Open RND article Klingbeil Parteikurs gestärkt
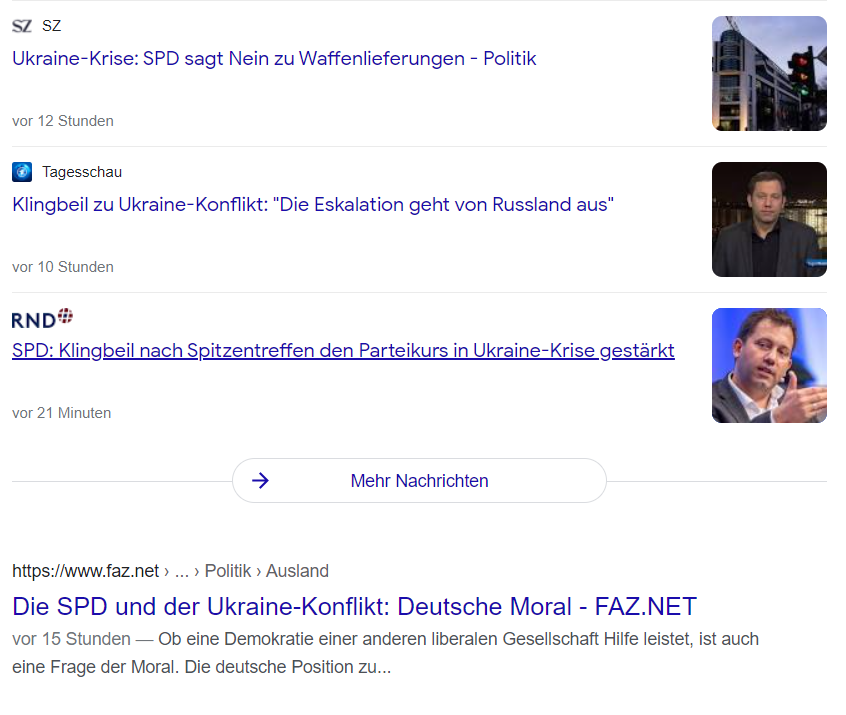846x715 pixels. tap(343, 351)
